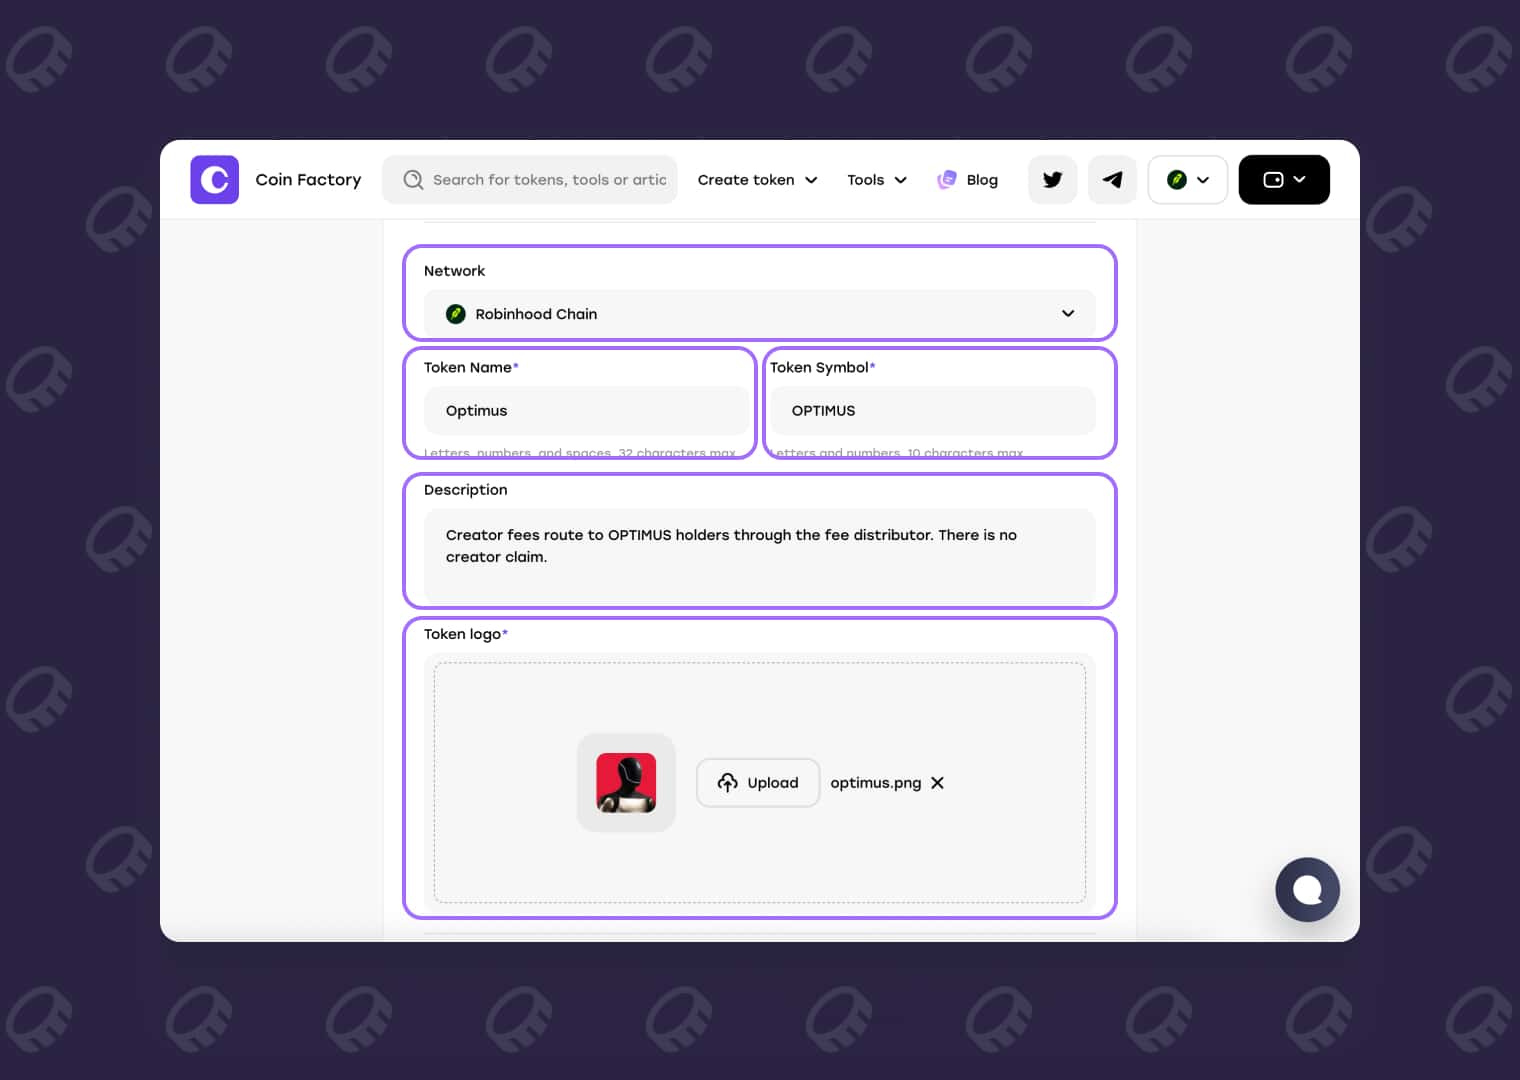Viewport: 1520px width, 1080px height.
Task: Click the Token Symbol field containing OPTIMUS
Action: pos(933,411)
